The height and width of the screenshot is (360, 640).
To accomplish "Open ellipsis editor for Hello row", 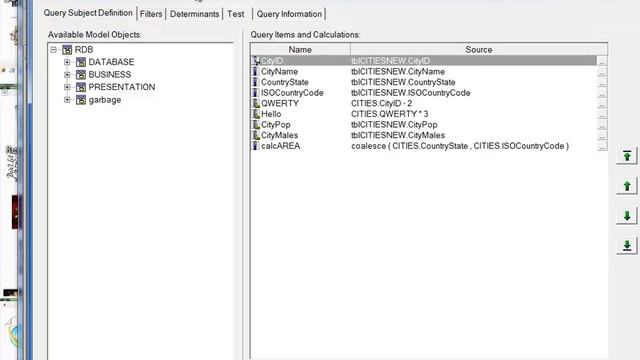I will pyautogui.click(x=602, y=114).
